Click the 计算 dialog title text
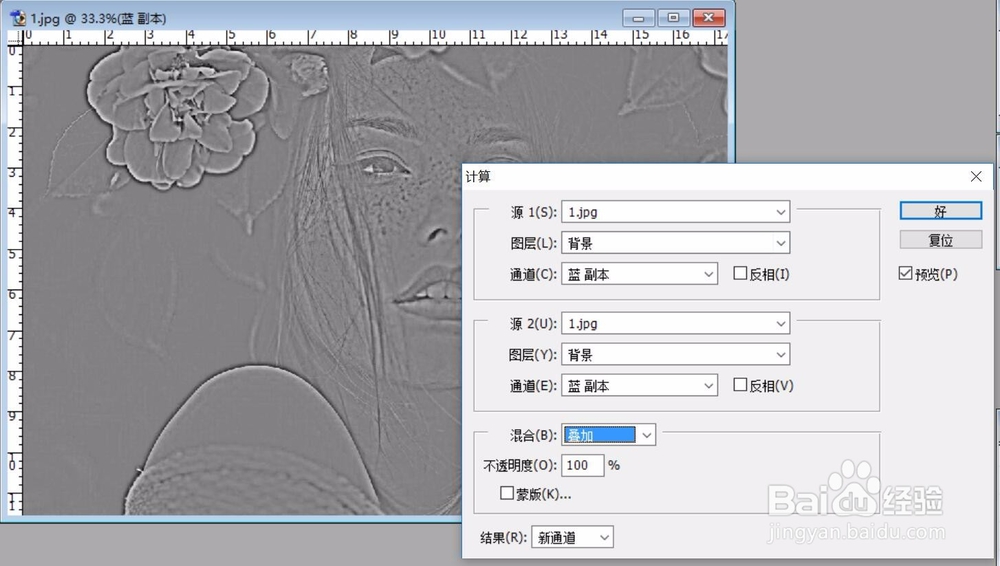The image size is (1000, 566). (x=478, y=177)
